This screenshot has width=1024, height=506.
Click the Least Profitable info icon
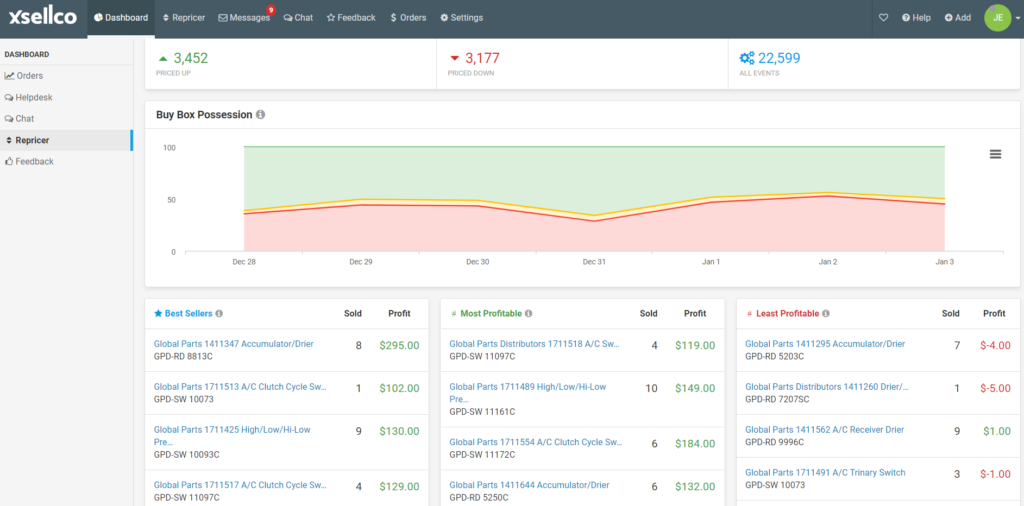point(826,314)
